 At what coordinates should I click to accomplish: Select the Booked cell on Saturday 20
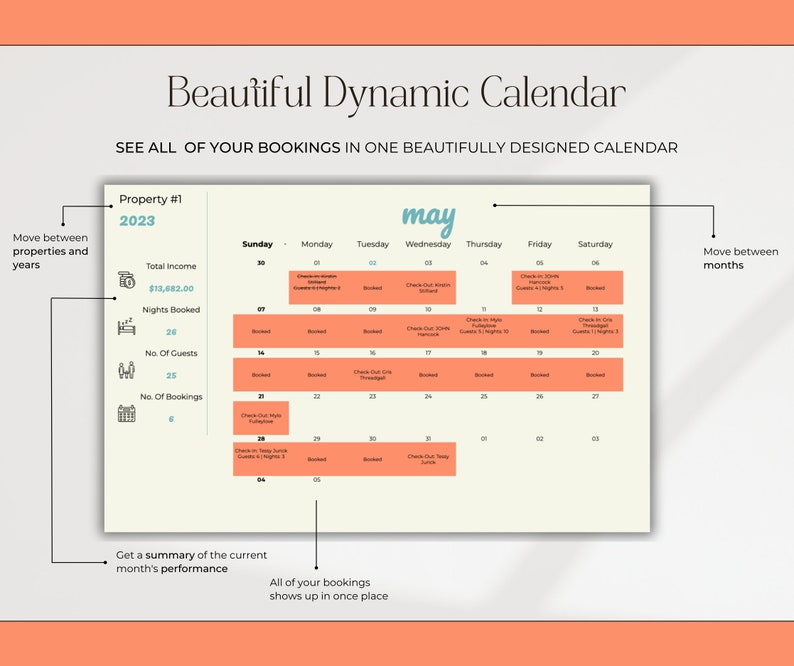596,374
